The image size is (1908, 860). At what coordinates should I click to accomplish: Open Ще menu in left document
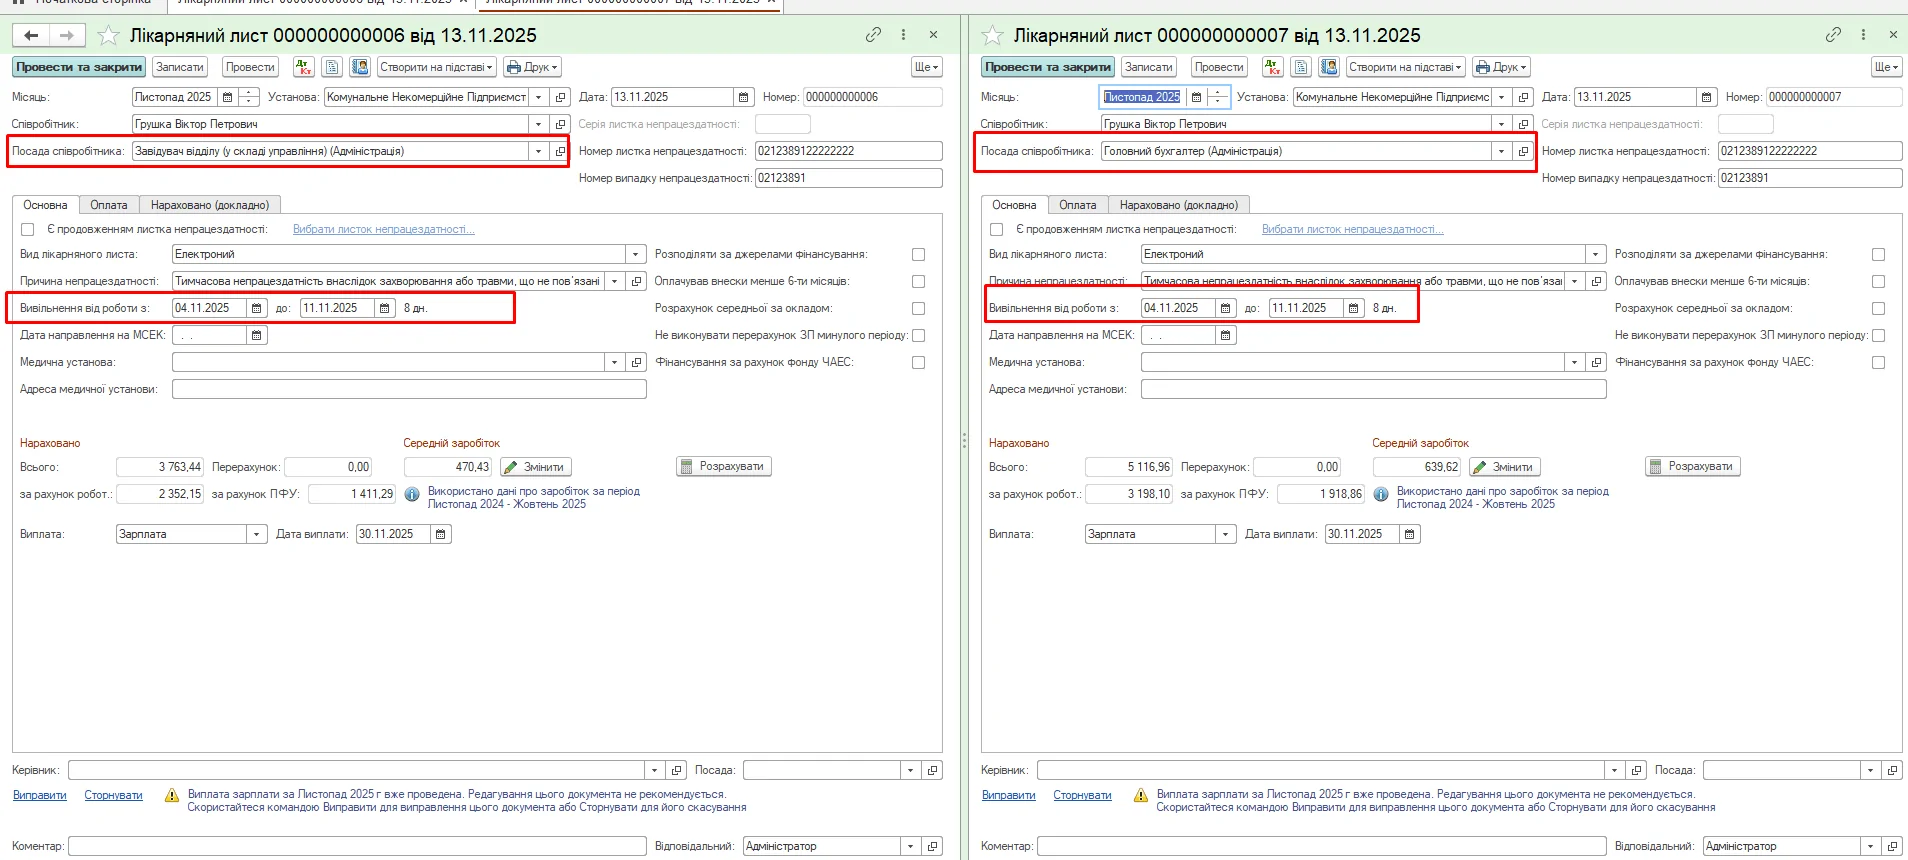[927, 67]
